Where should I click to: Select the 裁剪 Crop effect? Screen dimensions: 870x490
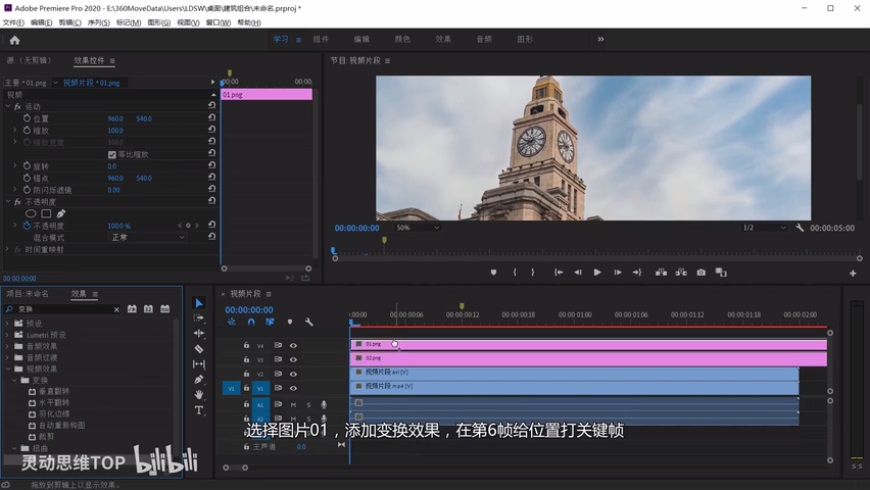click(47, 437)
